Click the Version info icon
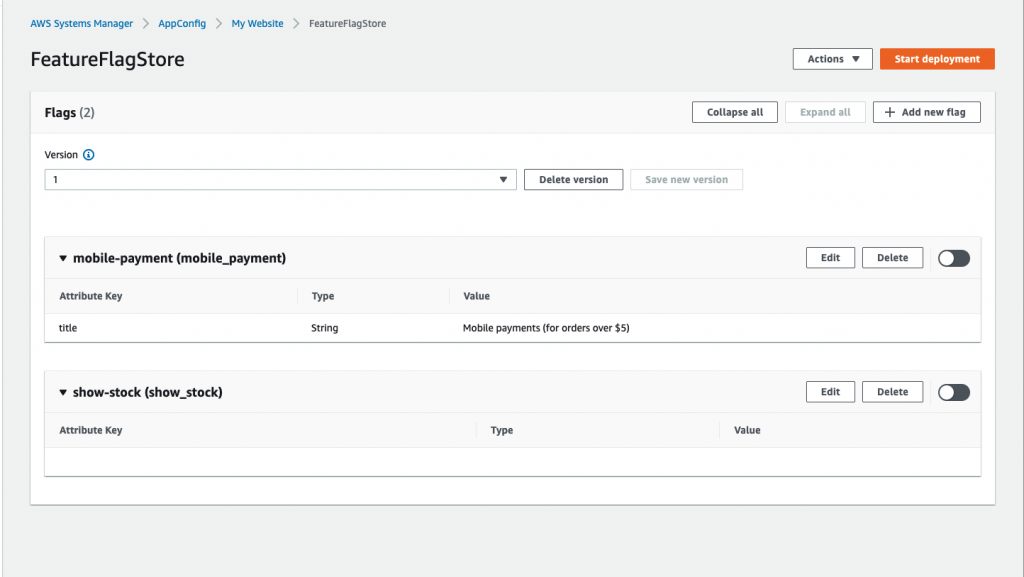Screen dimensions: 1024x577 pyautogui.click(x=89, y=155)
